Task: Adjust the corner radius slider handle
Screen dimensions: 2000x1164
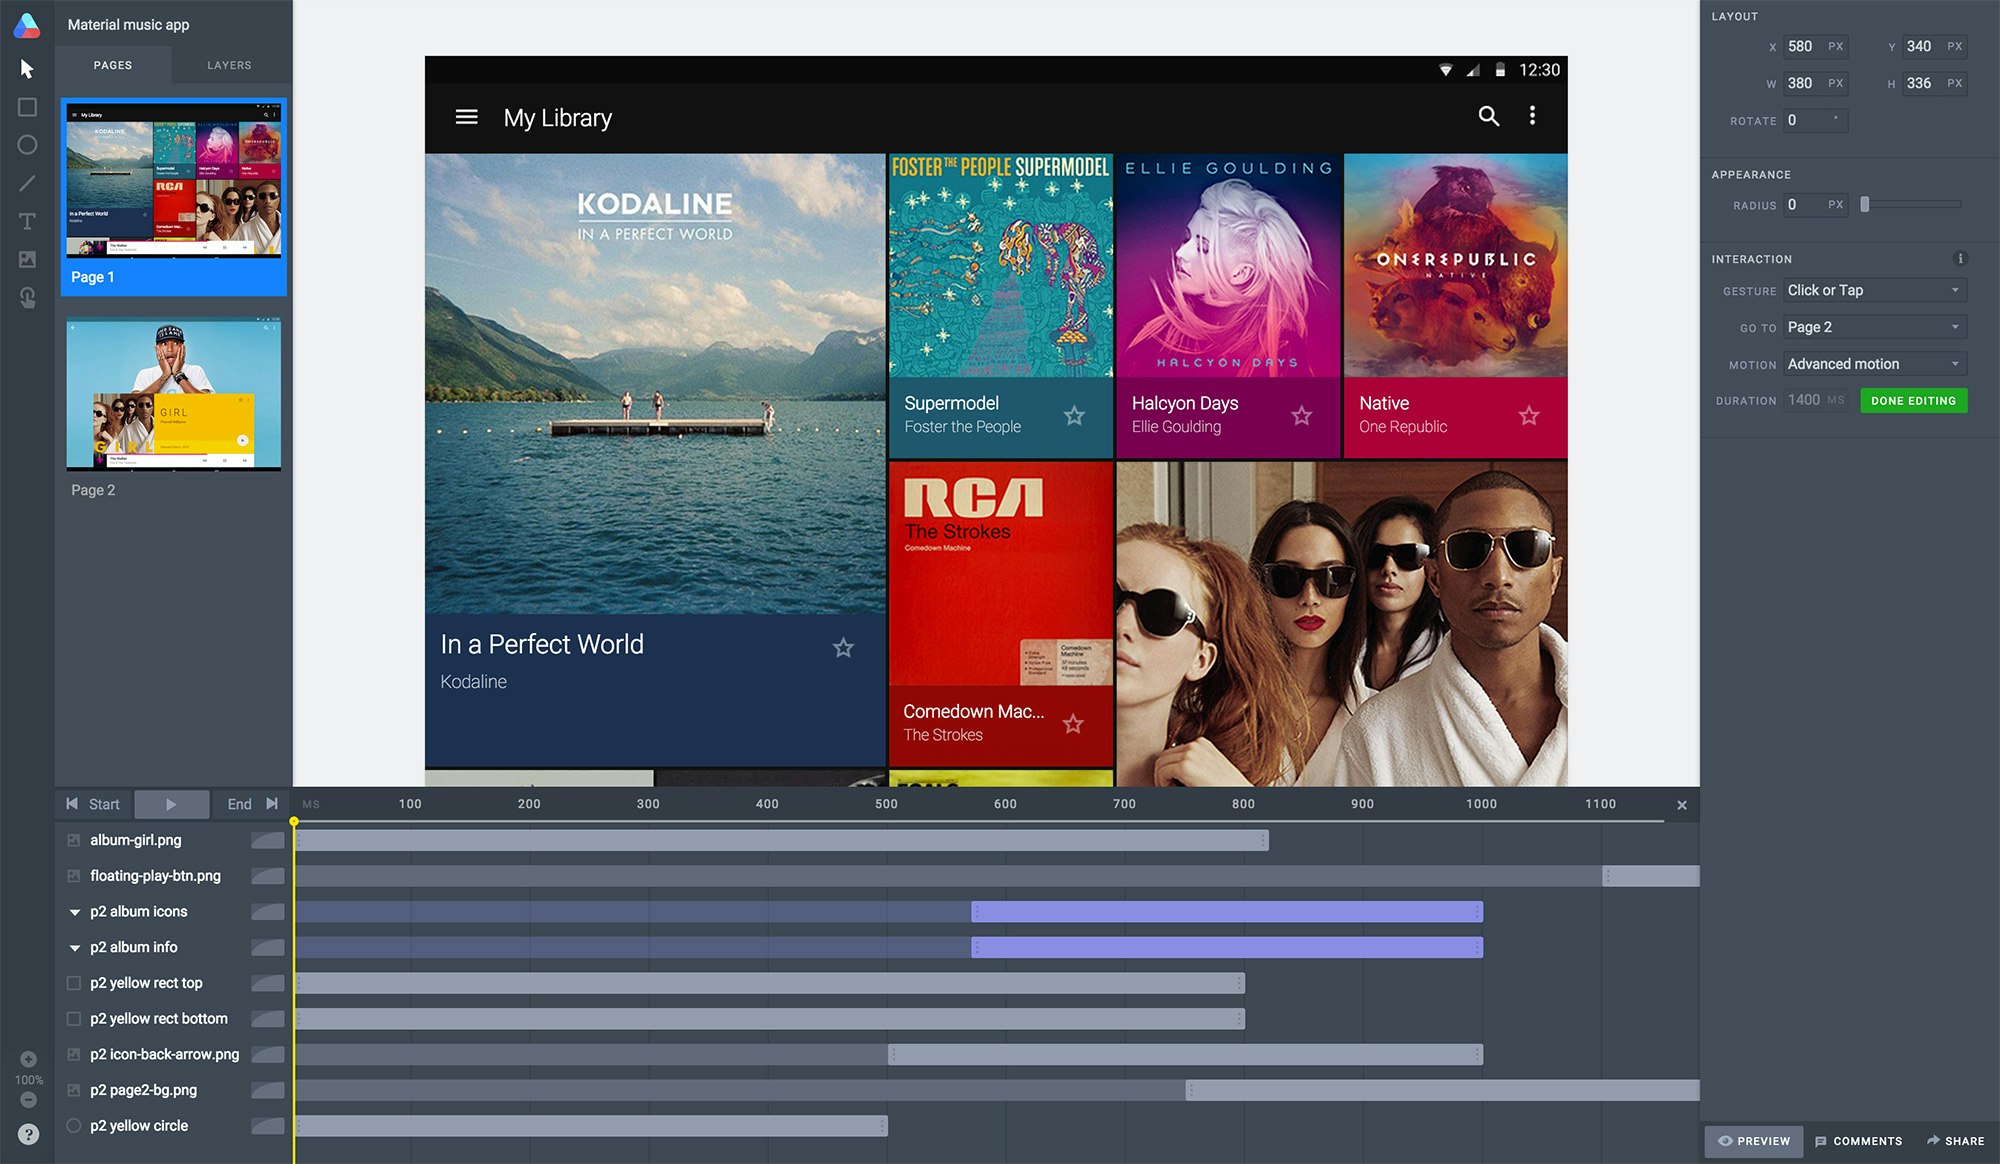Action: (1864, 205)
